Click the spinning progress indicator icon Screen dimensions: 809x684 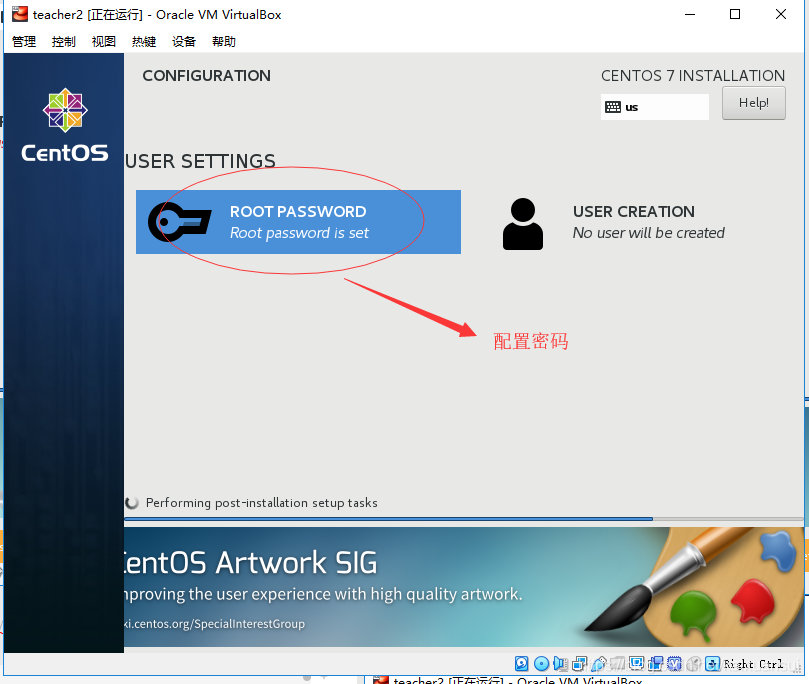[132, 502]
